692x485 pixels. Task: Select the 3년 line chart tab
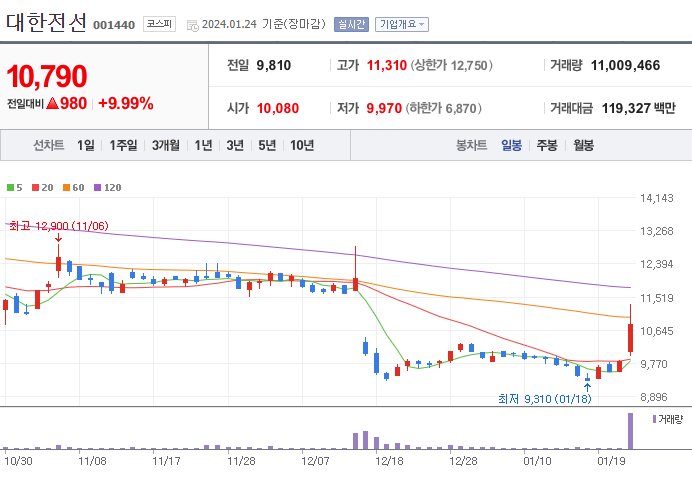tap(235, 145)
